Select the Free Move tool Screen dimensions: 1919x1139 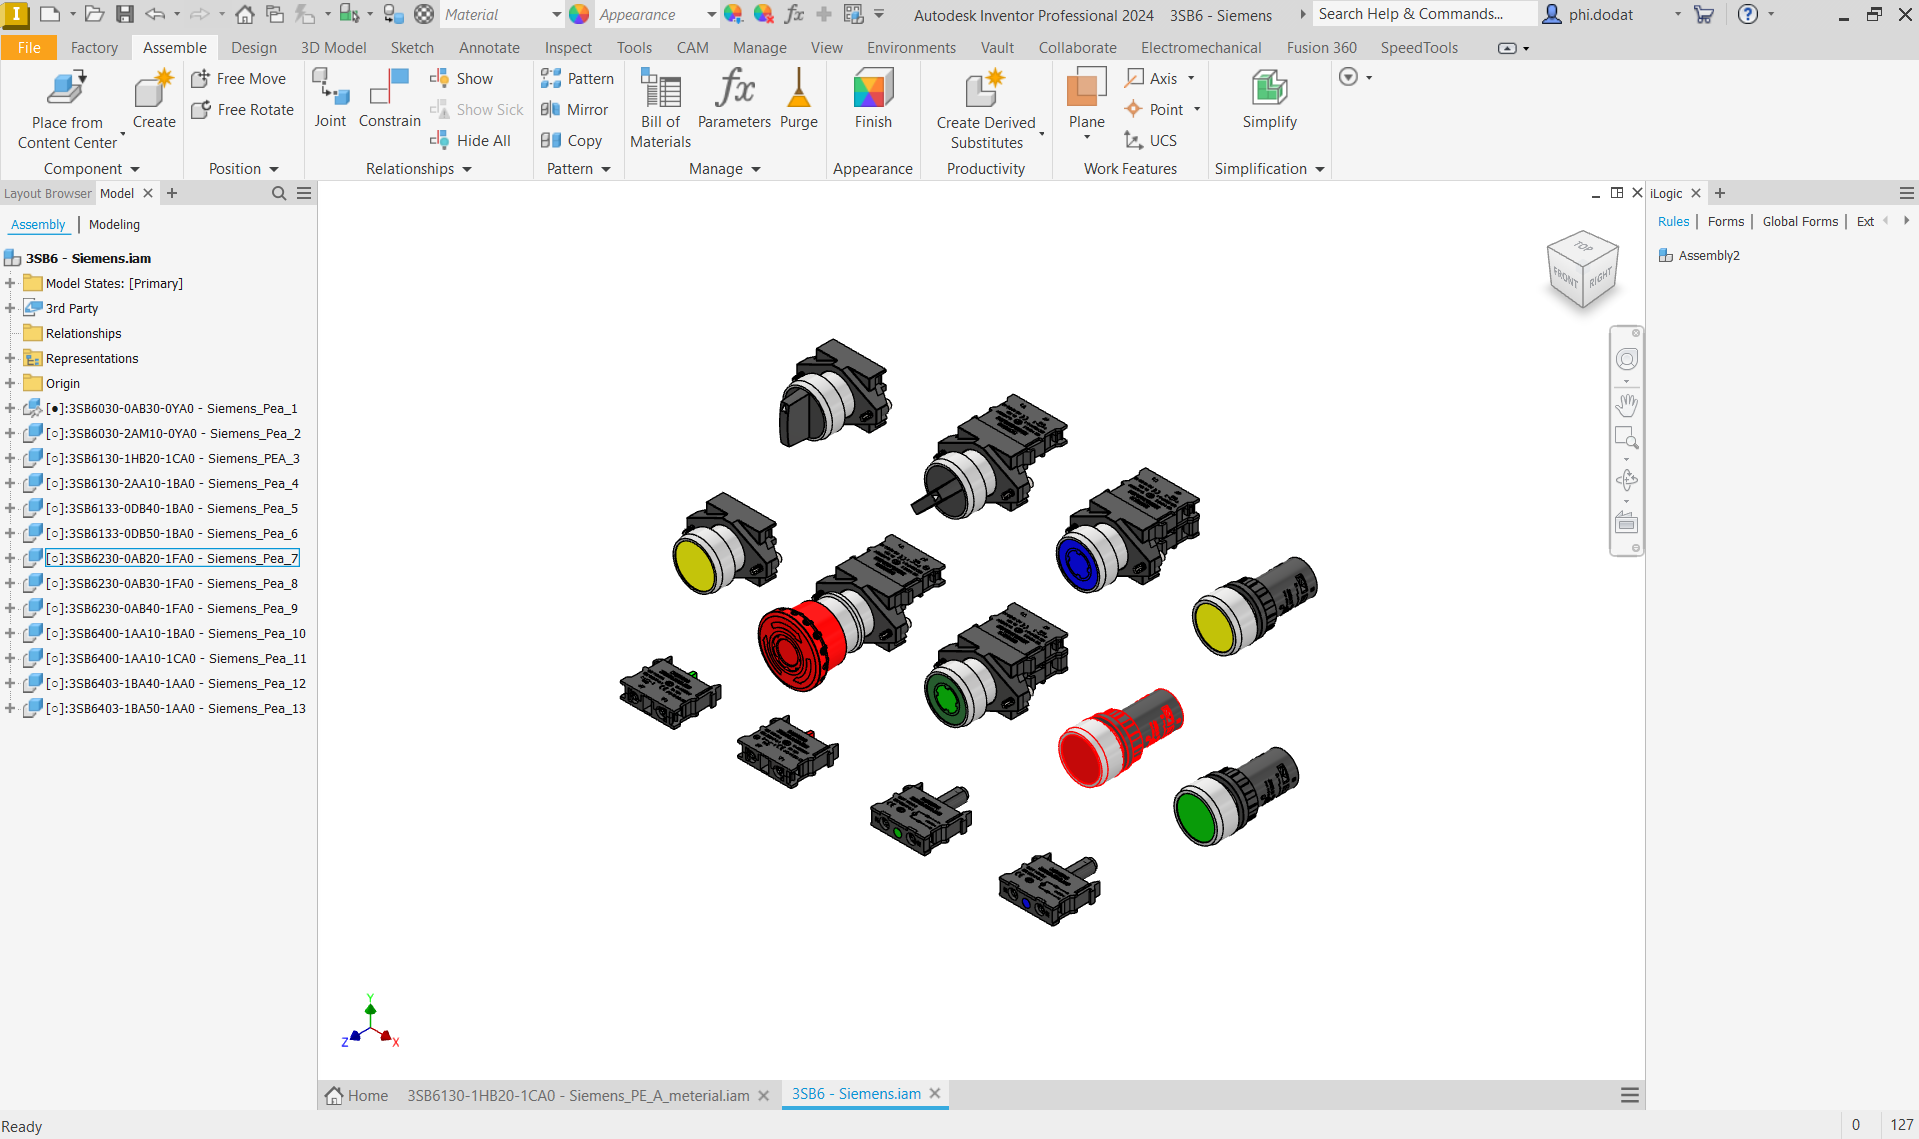tap(239, 79)
